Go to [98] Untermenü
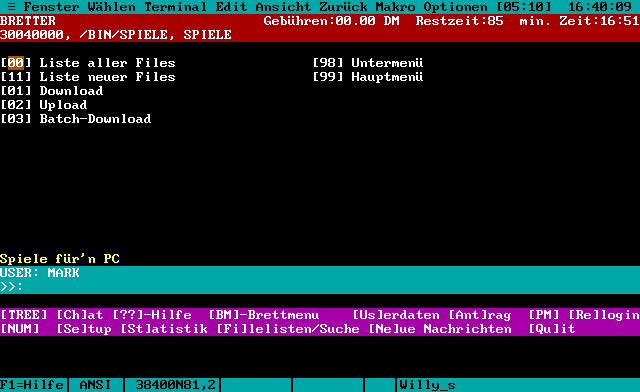Viewport: 640px width, 392px height. [x=368, y=63]
